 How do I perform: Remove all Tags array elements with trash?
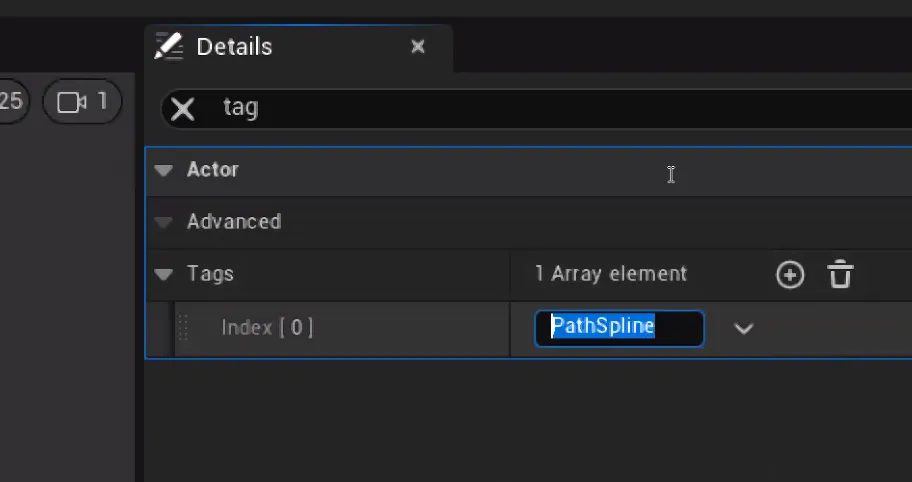[x=840, y=274]
